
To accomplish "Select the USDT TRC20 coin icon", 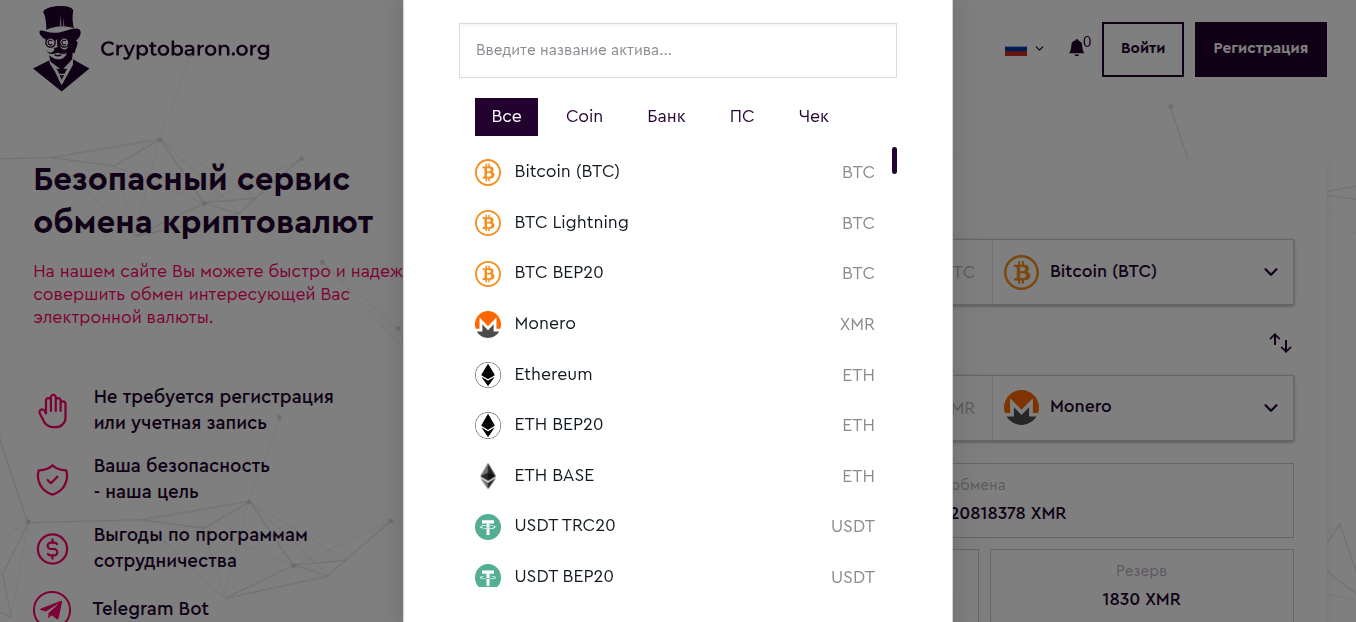I will (x=487, y=525).
